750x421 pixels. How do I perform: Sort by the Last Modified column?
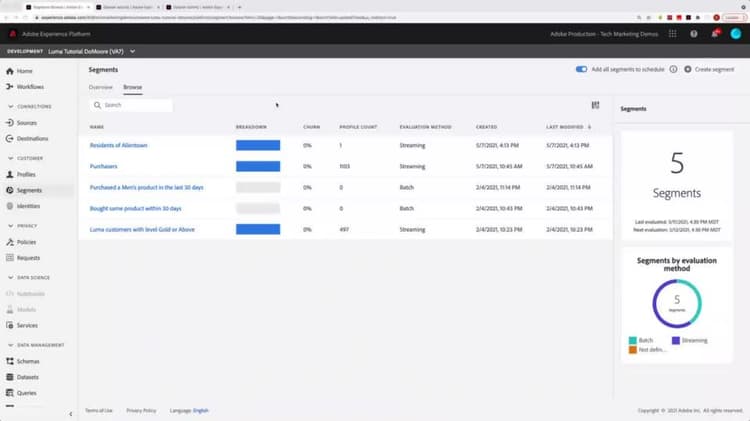pos(568,127)
